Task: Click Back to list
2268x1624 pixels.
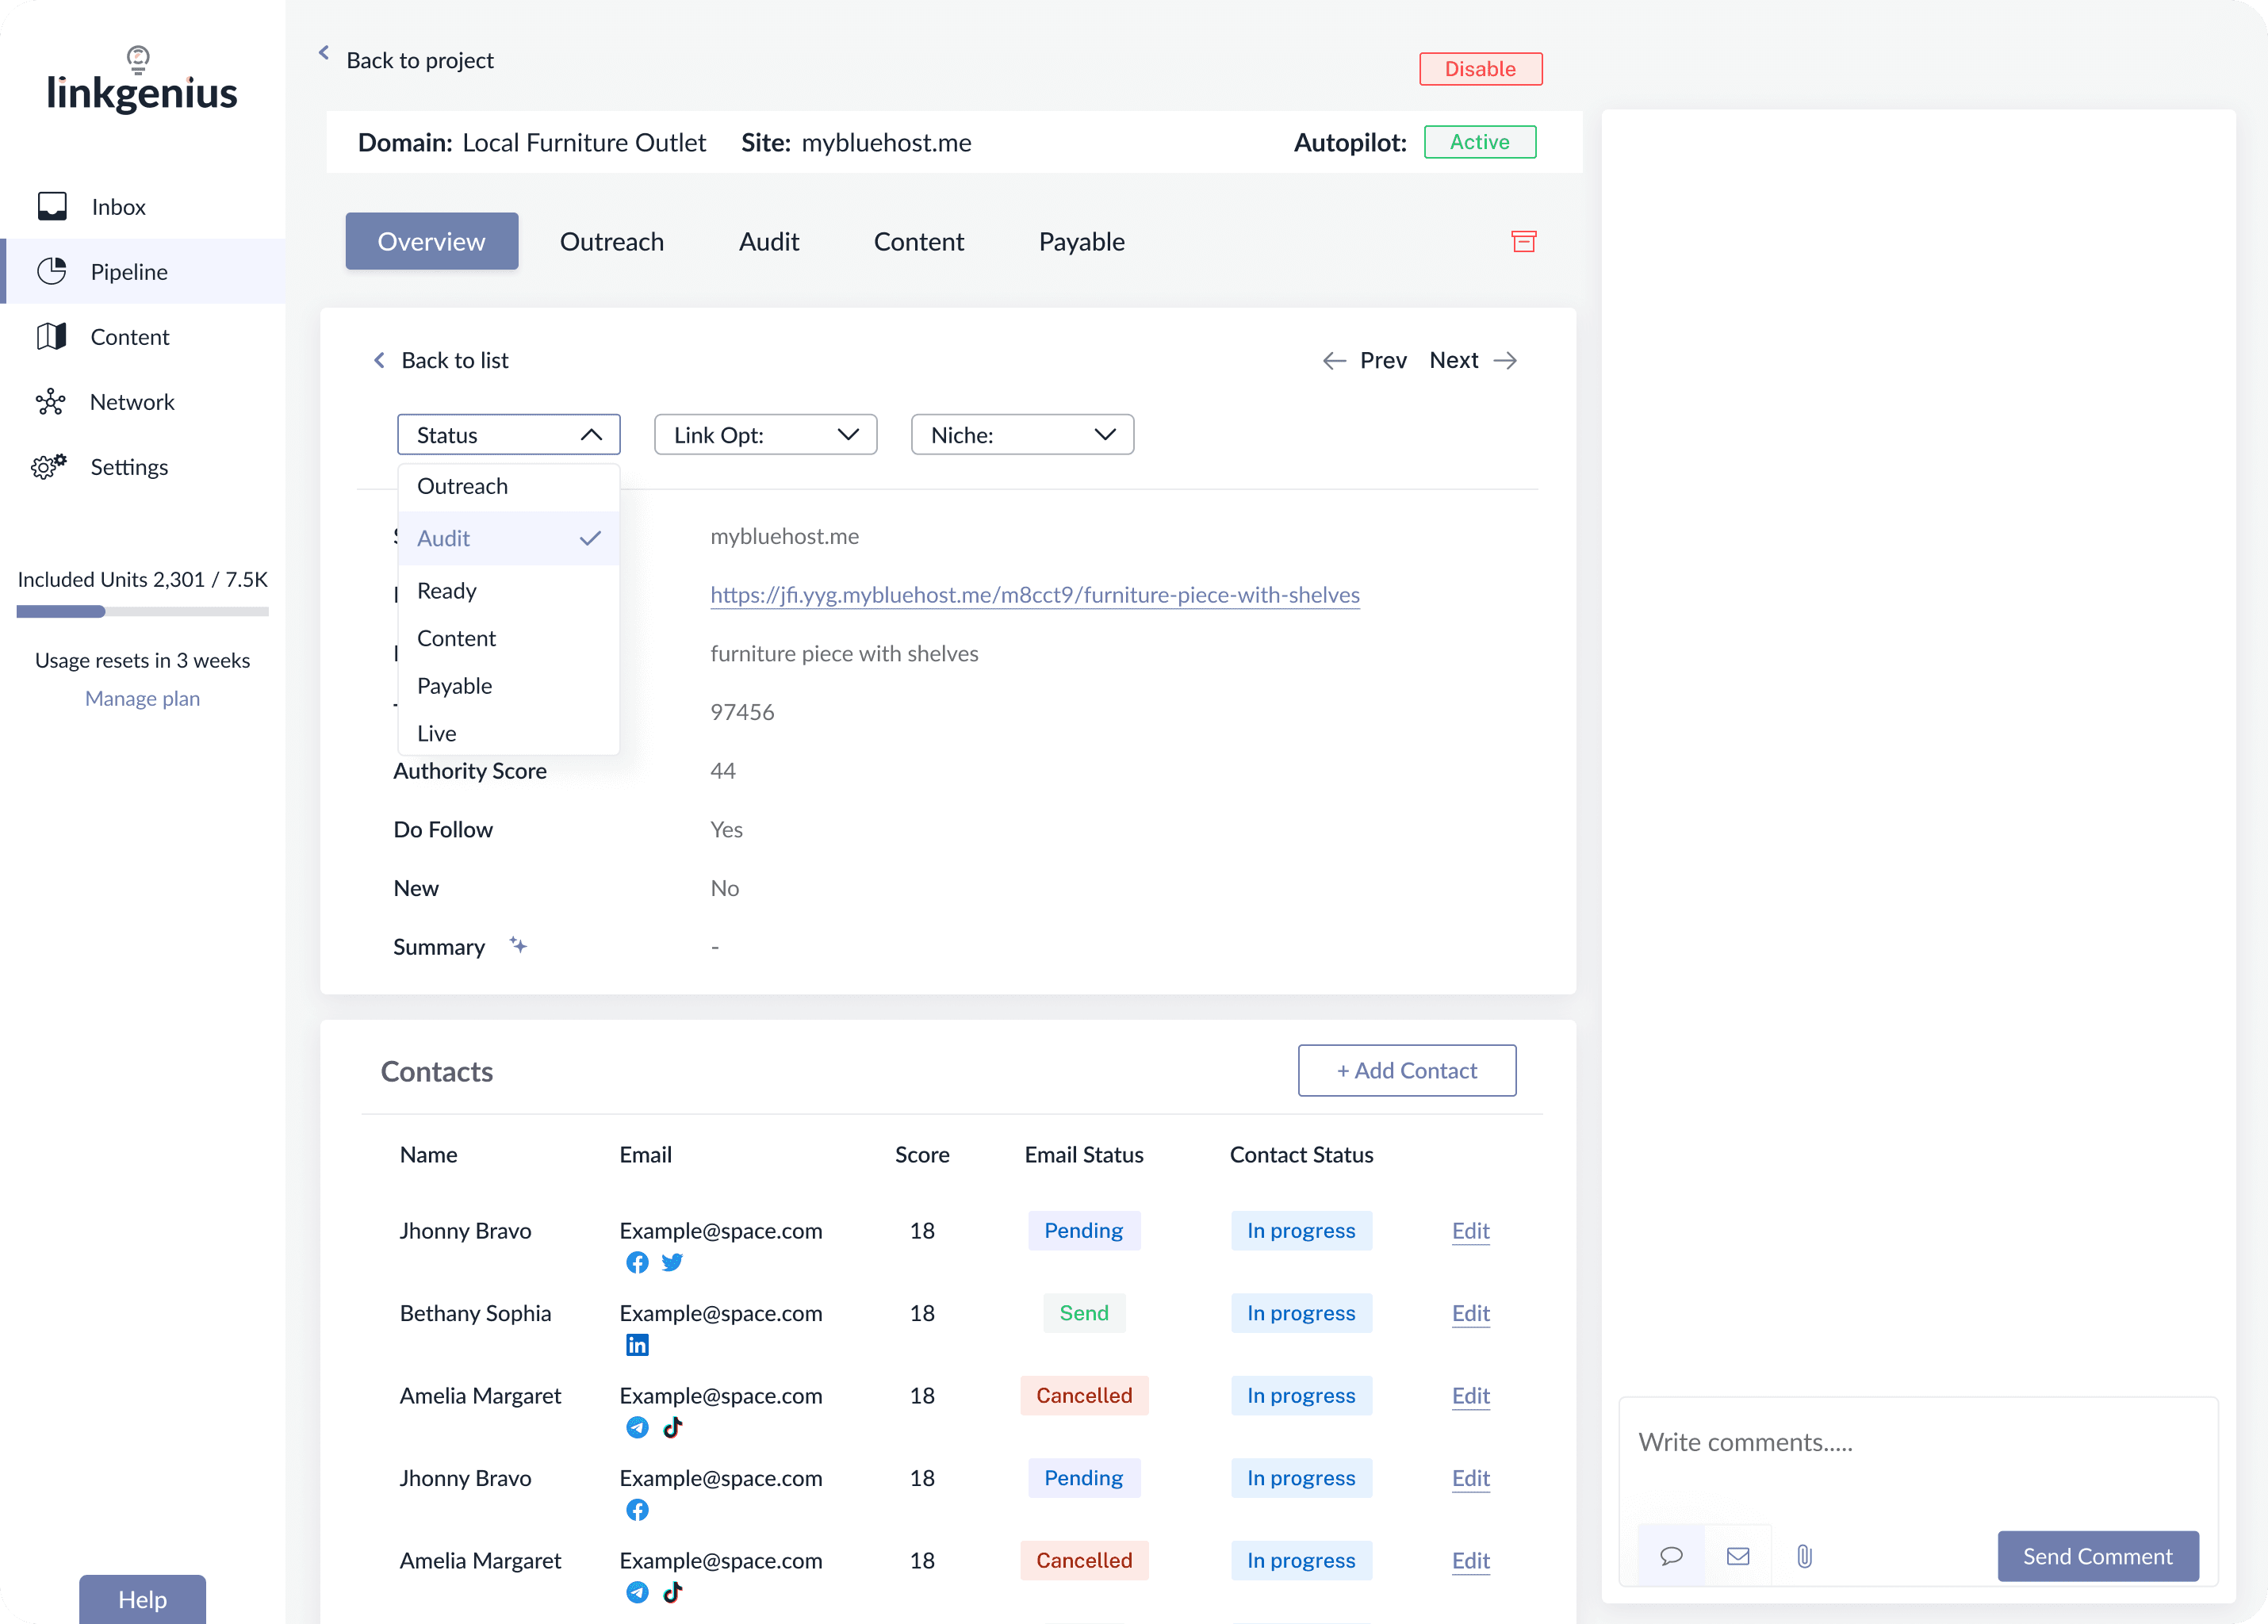Action: coord(440,360)
